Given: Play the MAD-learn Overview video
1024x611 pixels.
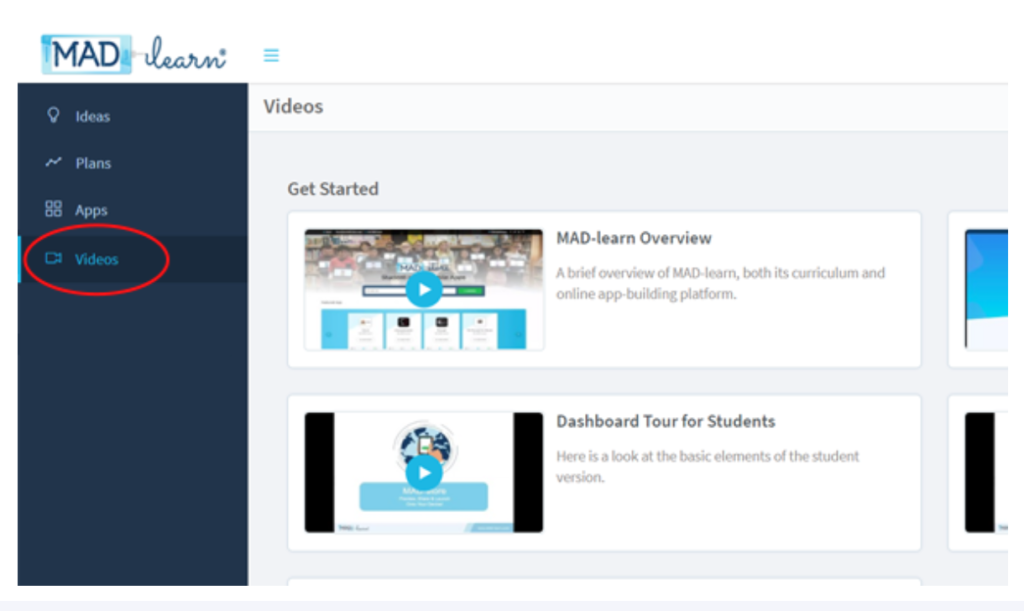Looking at the screenshot, I should pyautogui.click(x=424, y=290).
